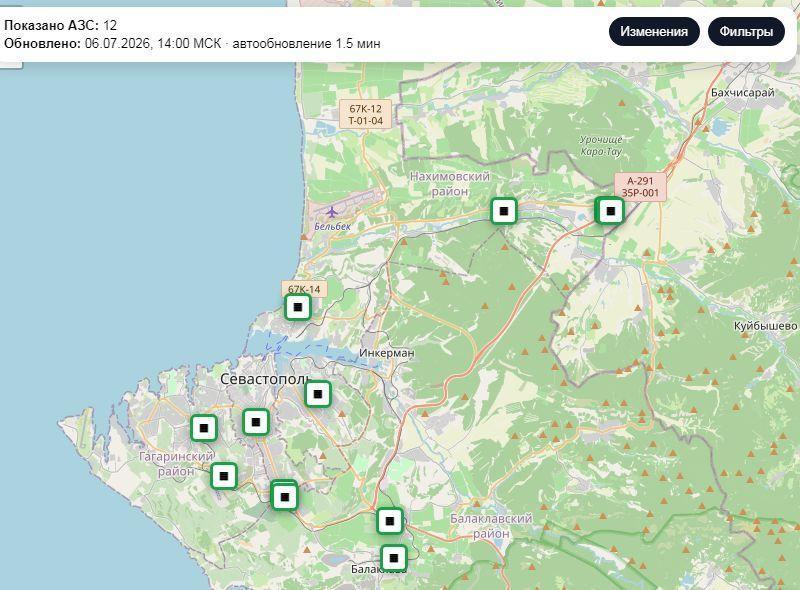Screen dimensions: 800x590
Task: Click the station marker northeast of Севастополь label
Action: click(318, 394)
